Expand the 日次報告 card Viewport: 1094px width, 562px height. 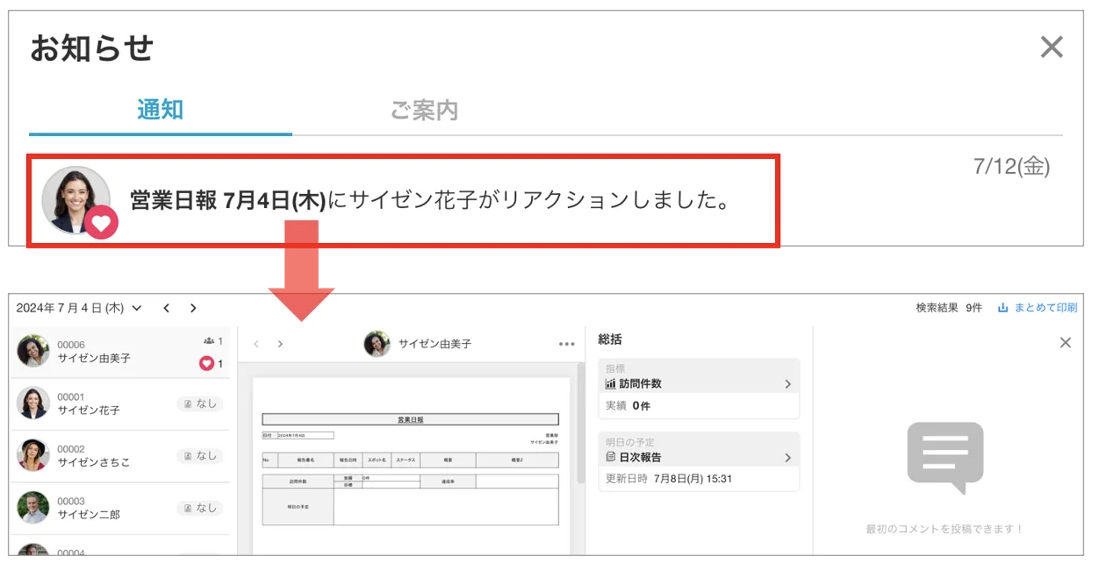698,457
